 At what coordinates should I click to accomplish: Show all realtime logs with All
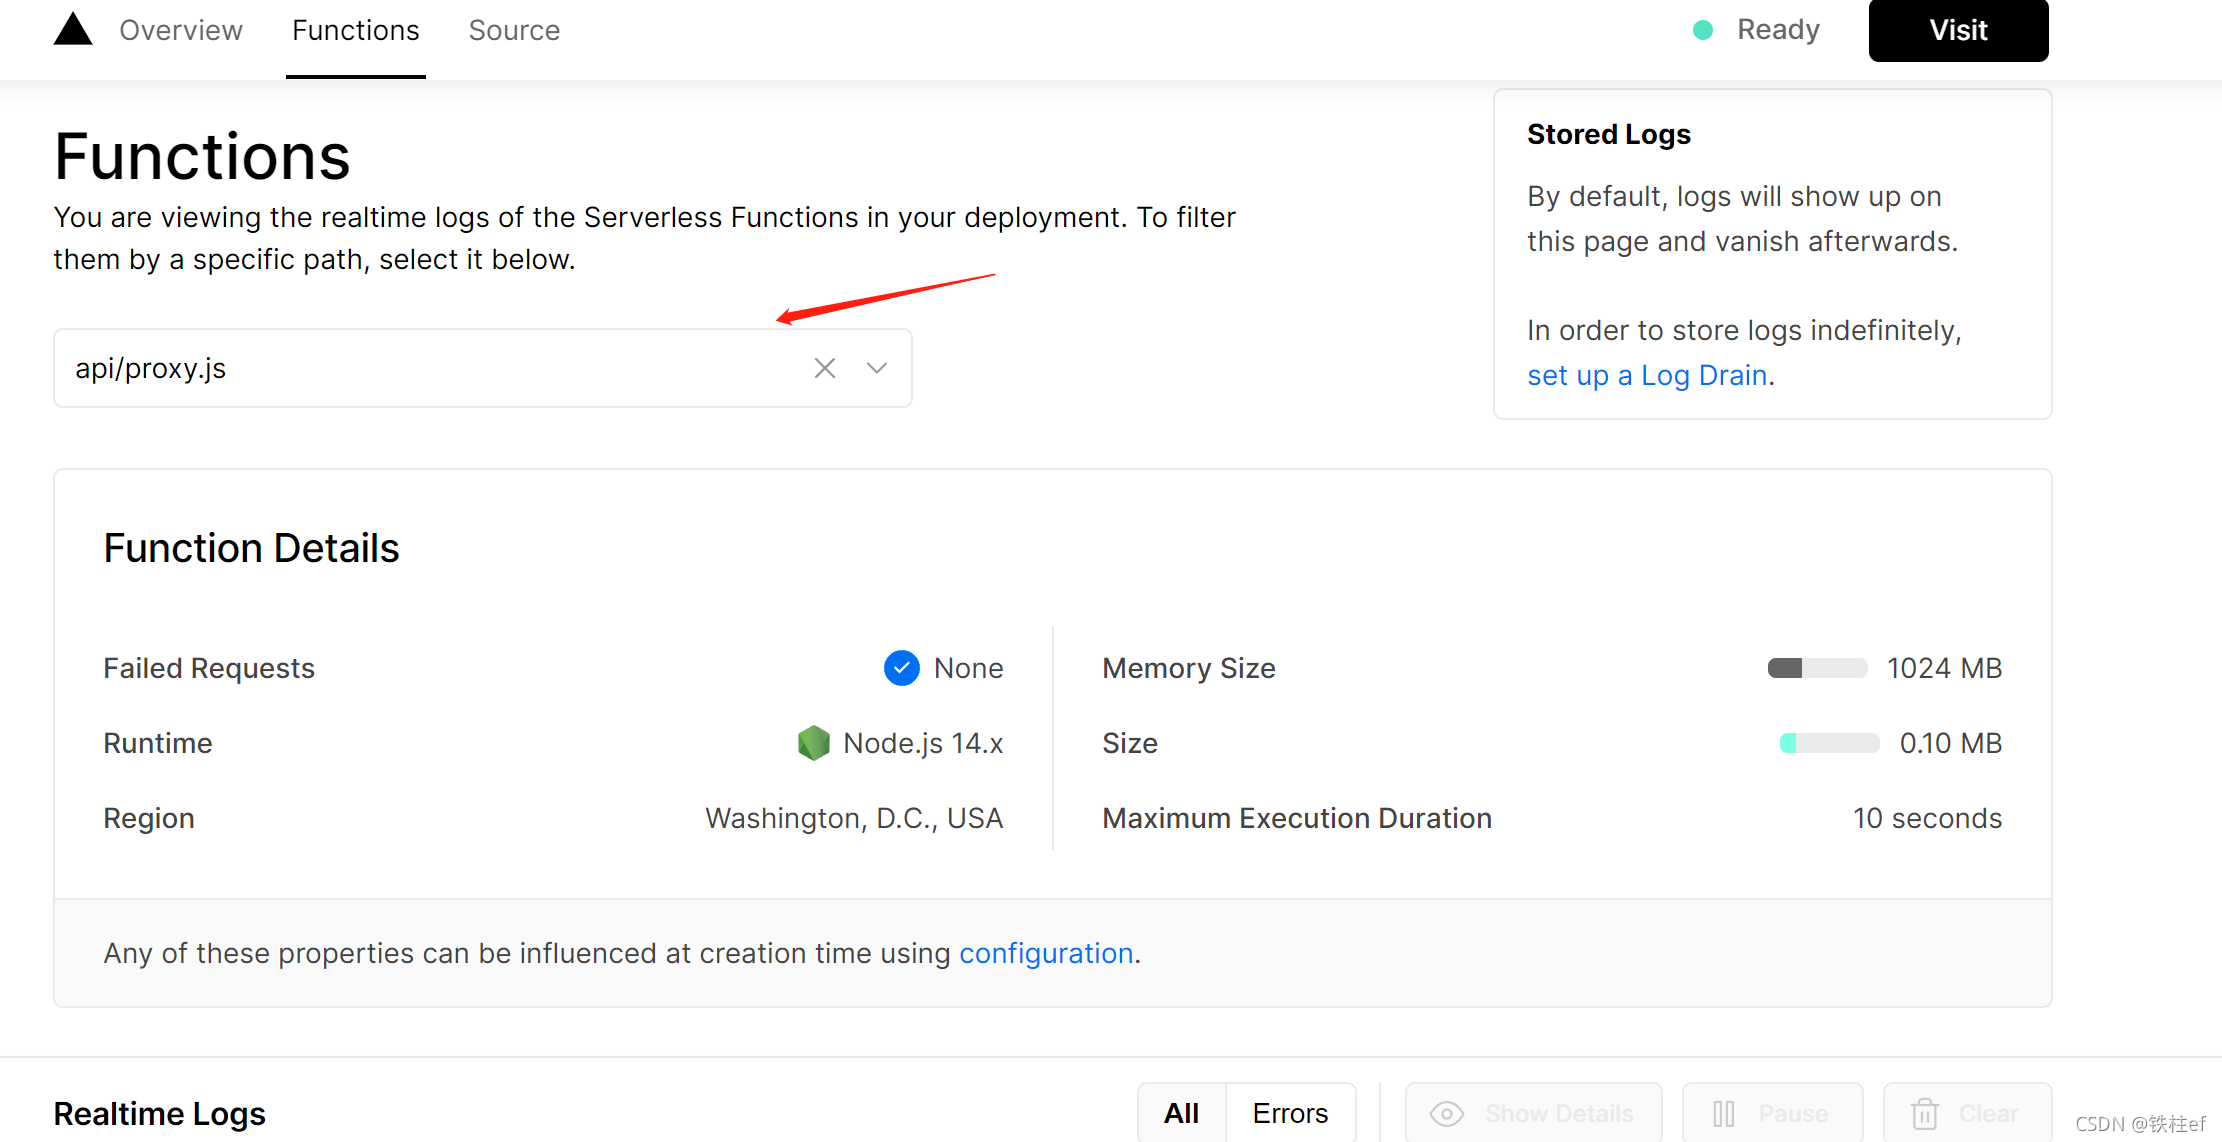click(1181, 1113)
